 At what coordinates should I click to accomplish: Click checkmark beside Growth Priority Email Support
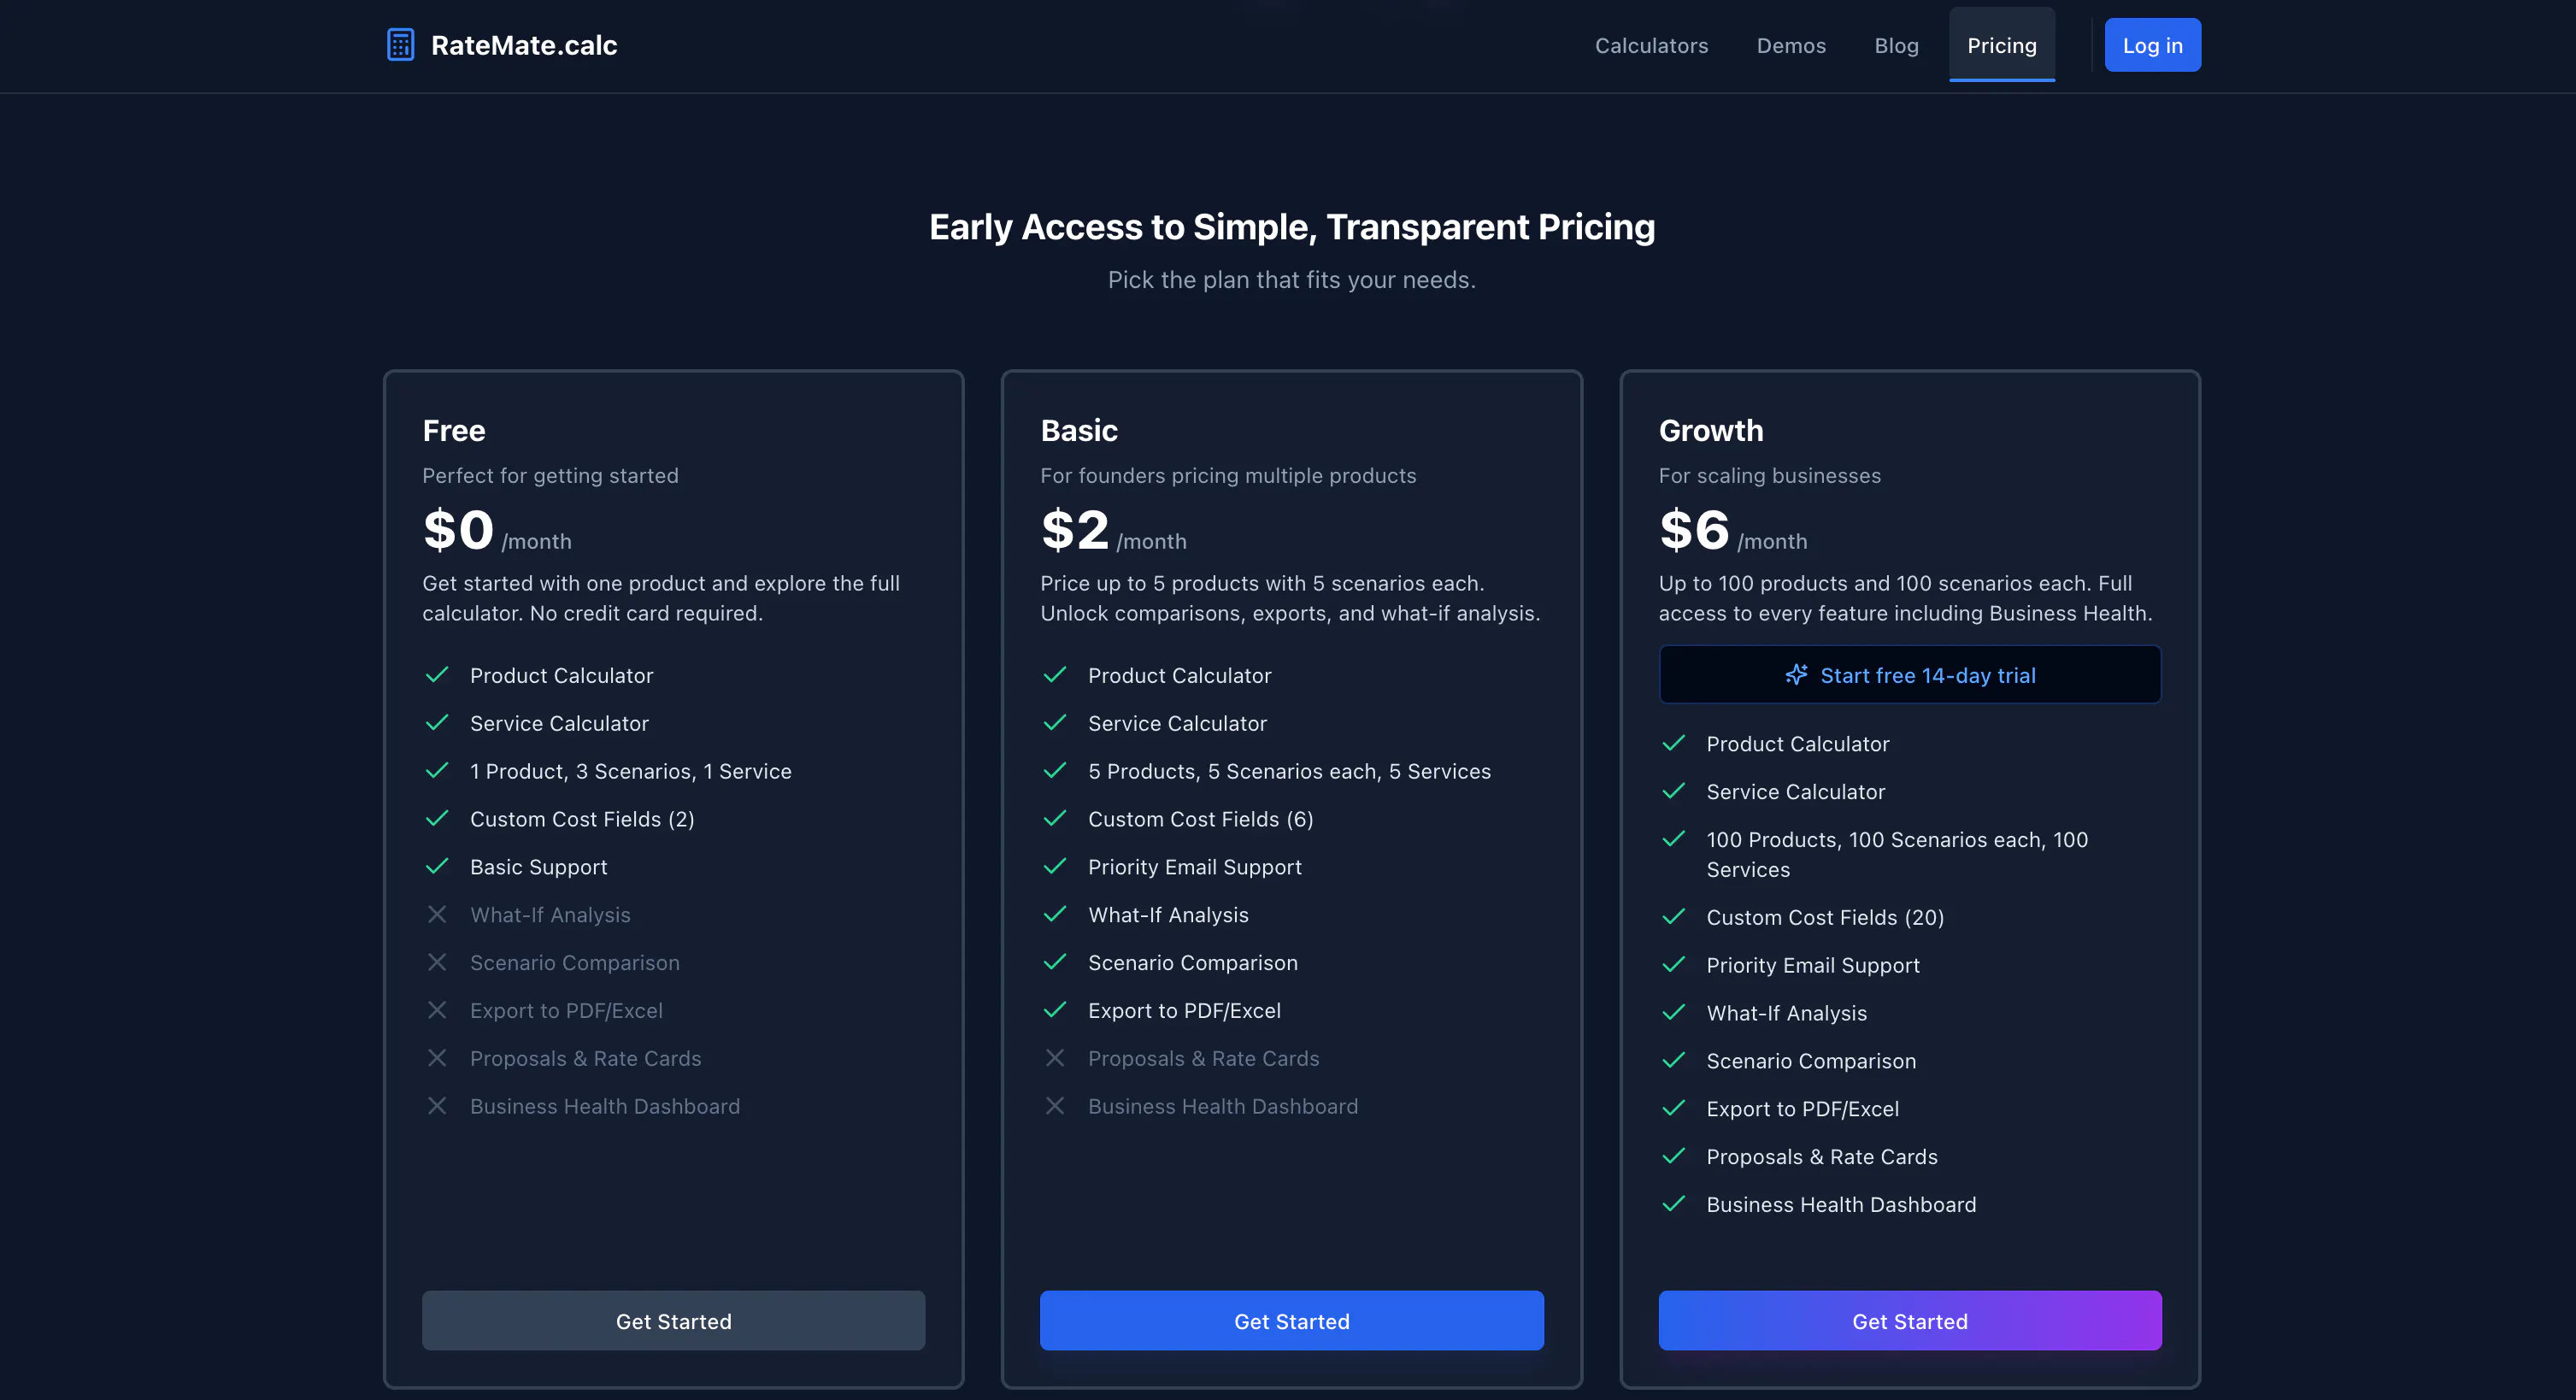(x=1674, y=965)
